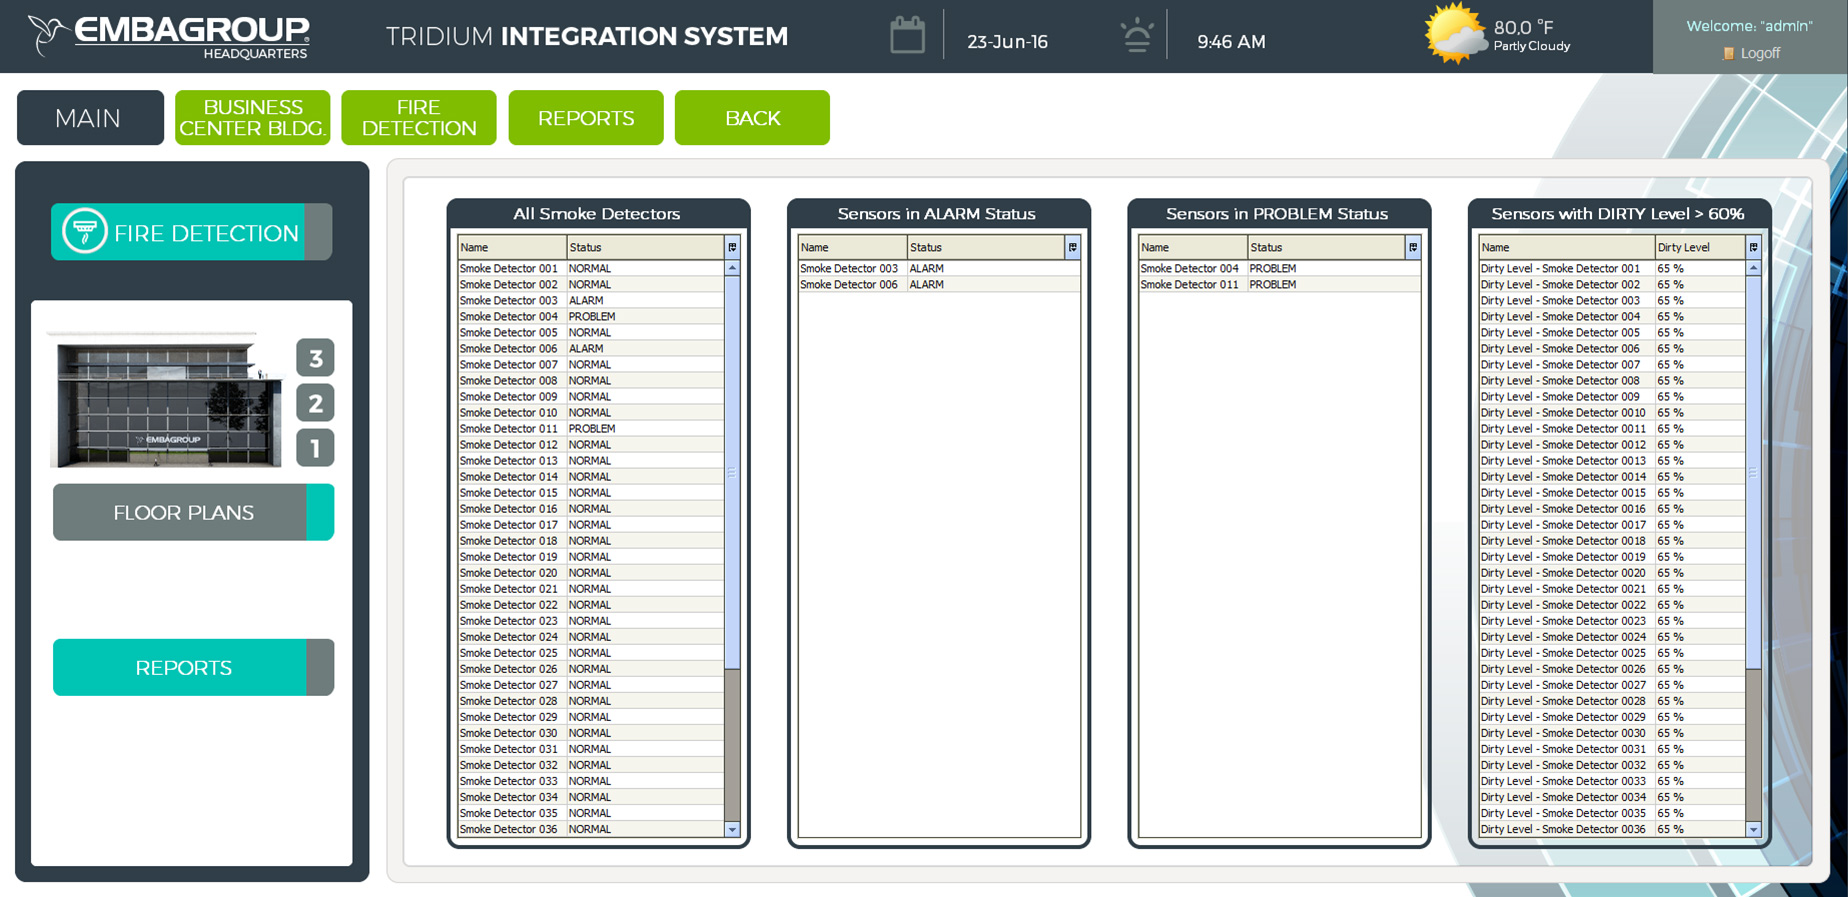Click the 23-Jun-16 date text
1848x897 pixels.
[1007, 42]
